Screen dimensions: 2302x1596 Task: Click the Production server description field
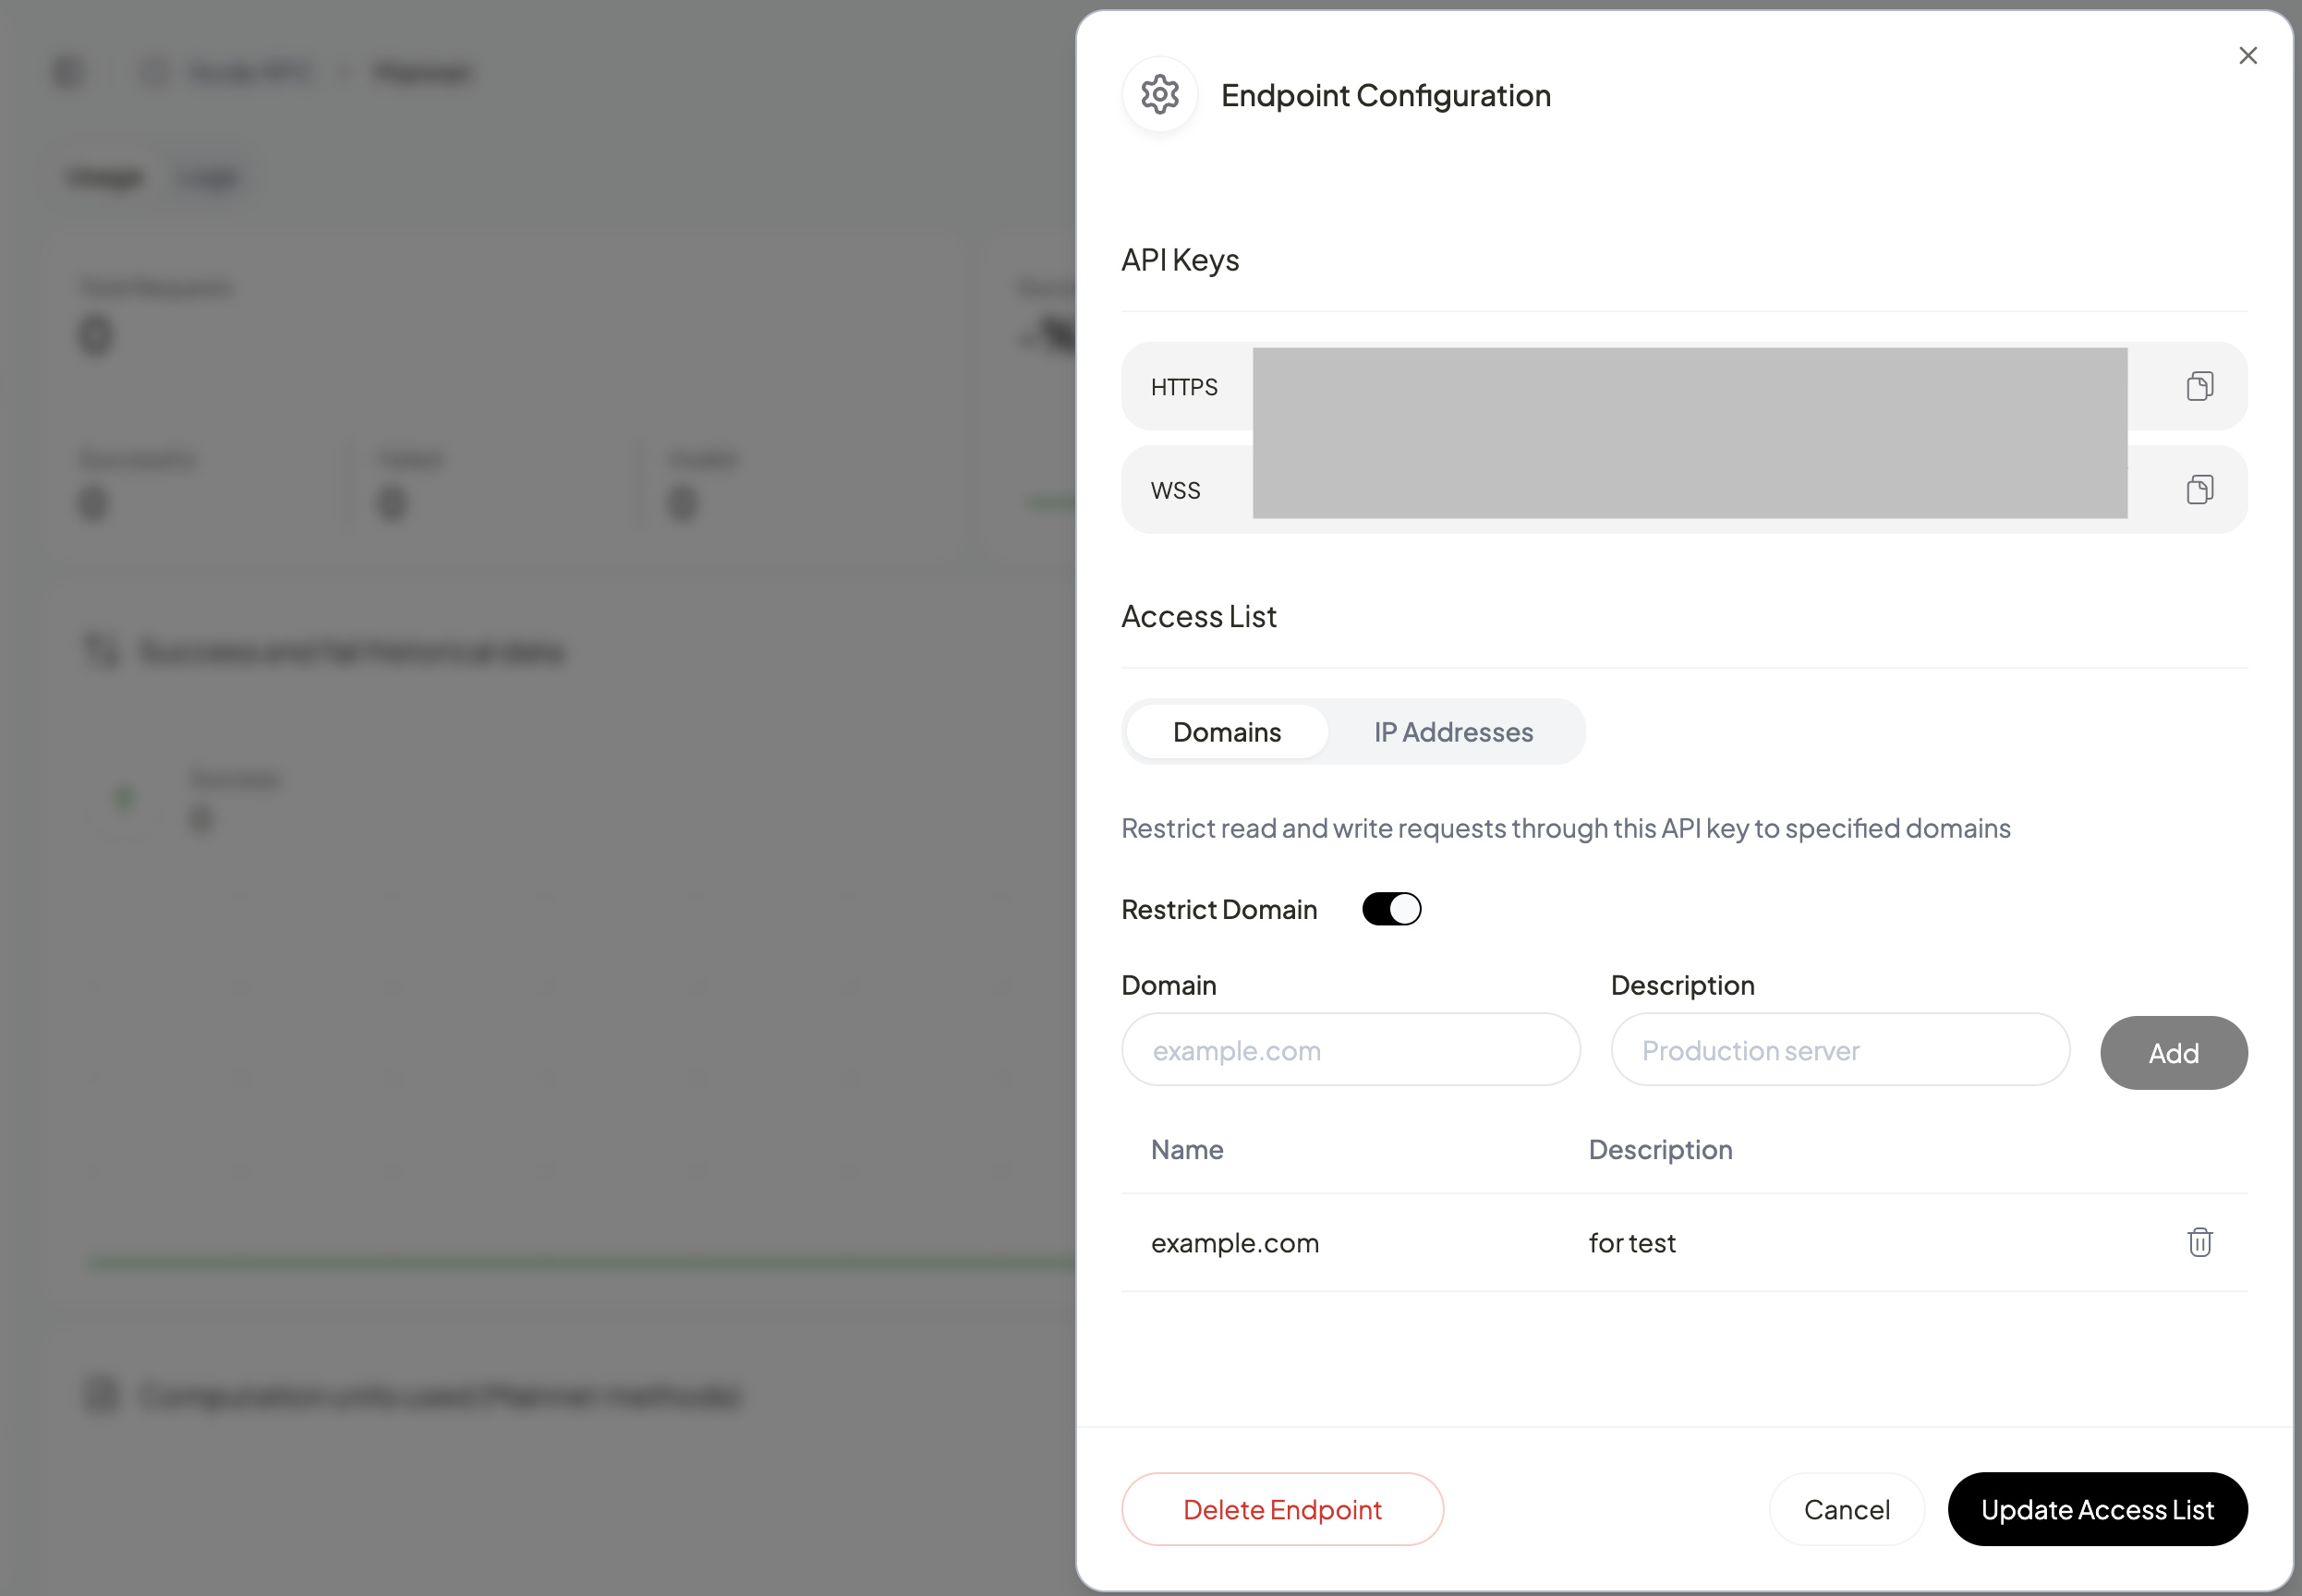click(1839, 1050)
